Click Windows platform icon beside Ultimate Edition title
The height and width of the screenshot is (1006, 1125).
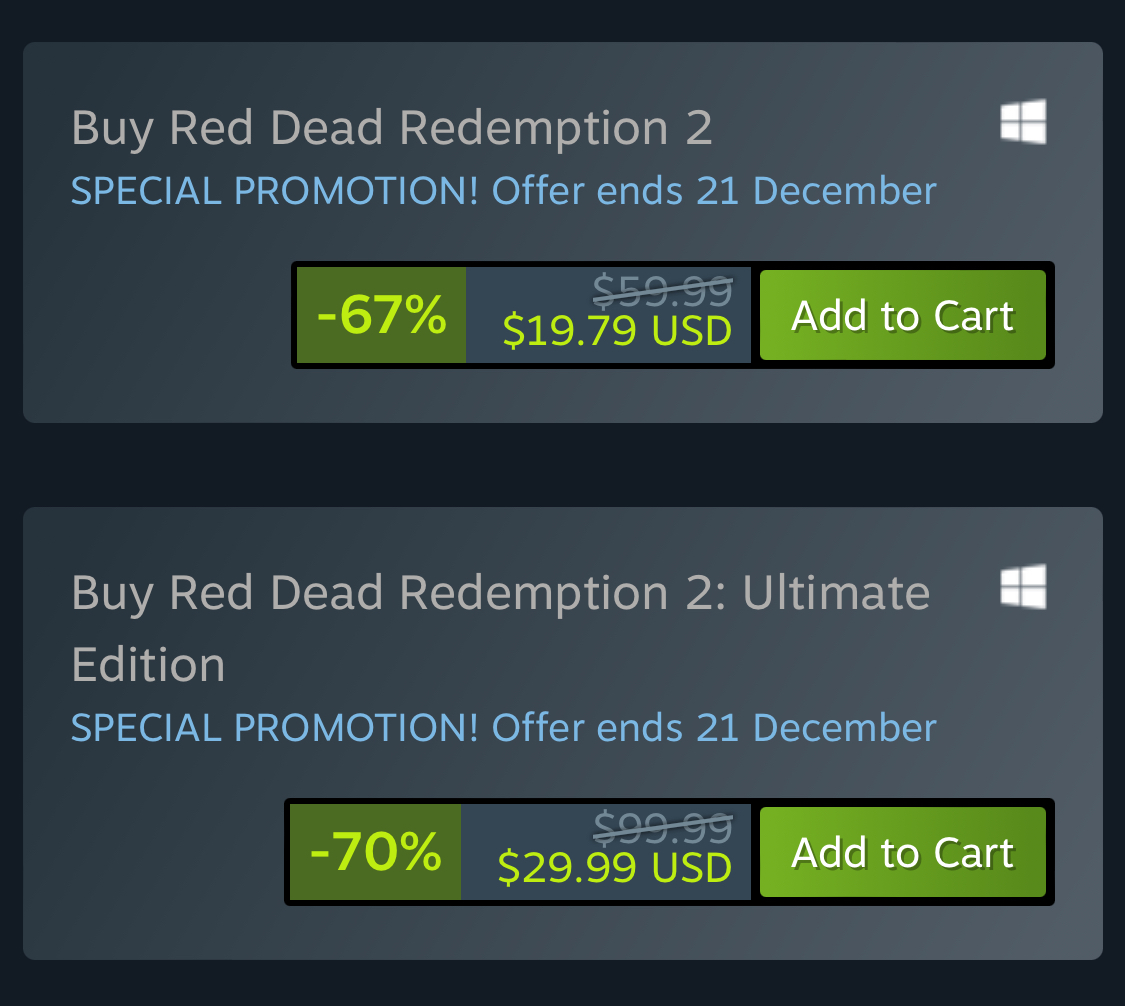pos(1023,586)
